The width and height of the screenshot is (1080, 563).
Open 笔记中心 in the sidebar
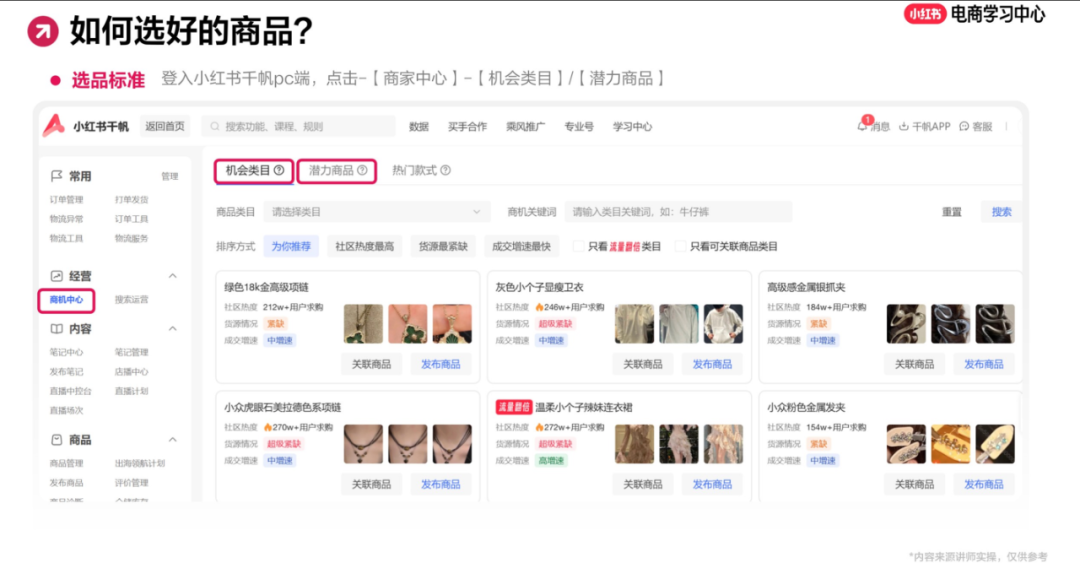pos(66,352)
